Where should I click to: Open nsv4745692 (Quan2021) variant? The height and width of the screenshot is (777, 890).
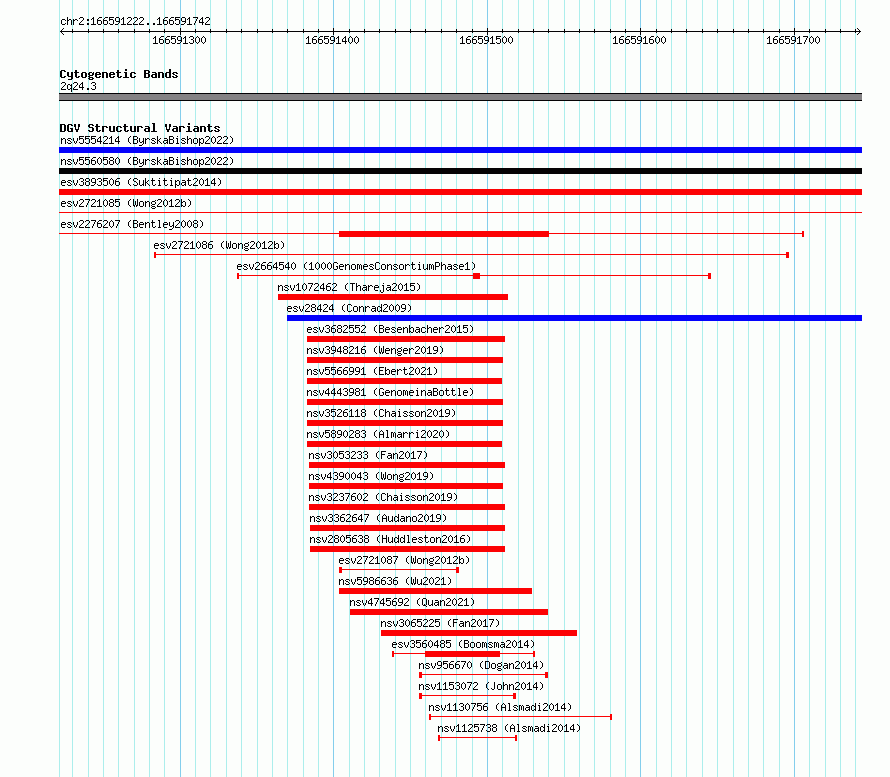(412, 602)
